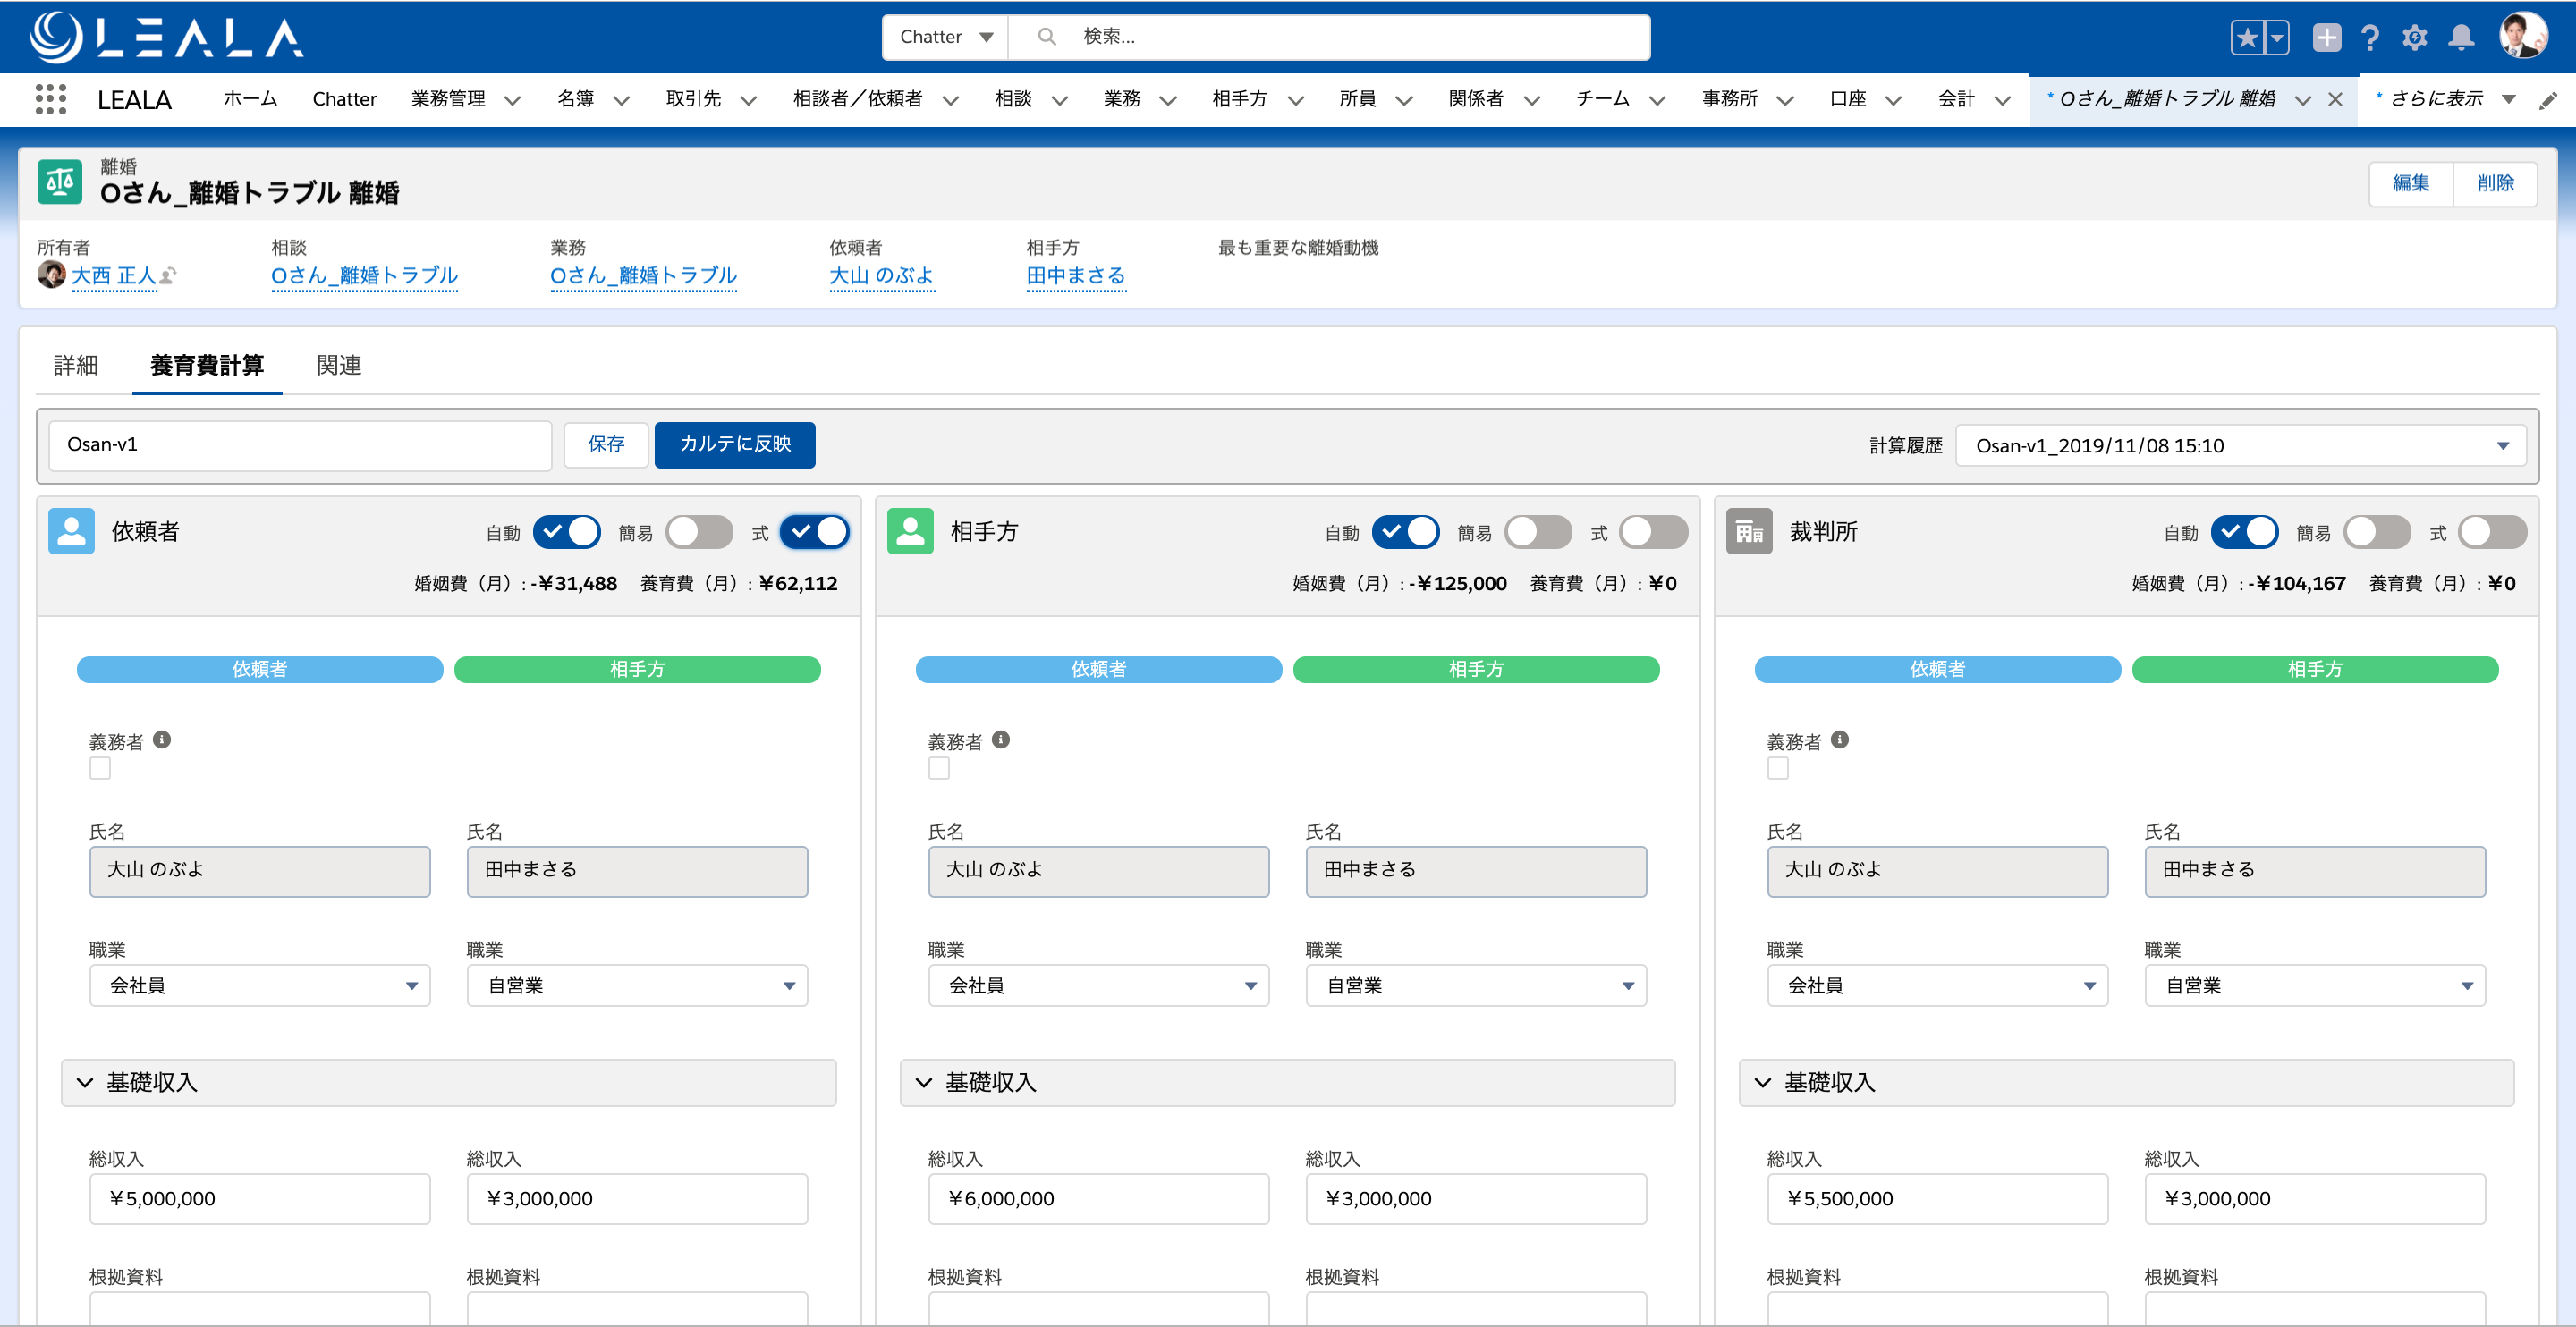Toggle 簡易 switch in 相手方 panel
This screenshot has width=2576, height=1327.
click(x=1538, y=532)
